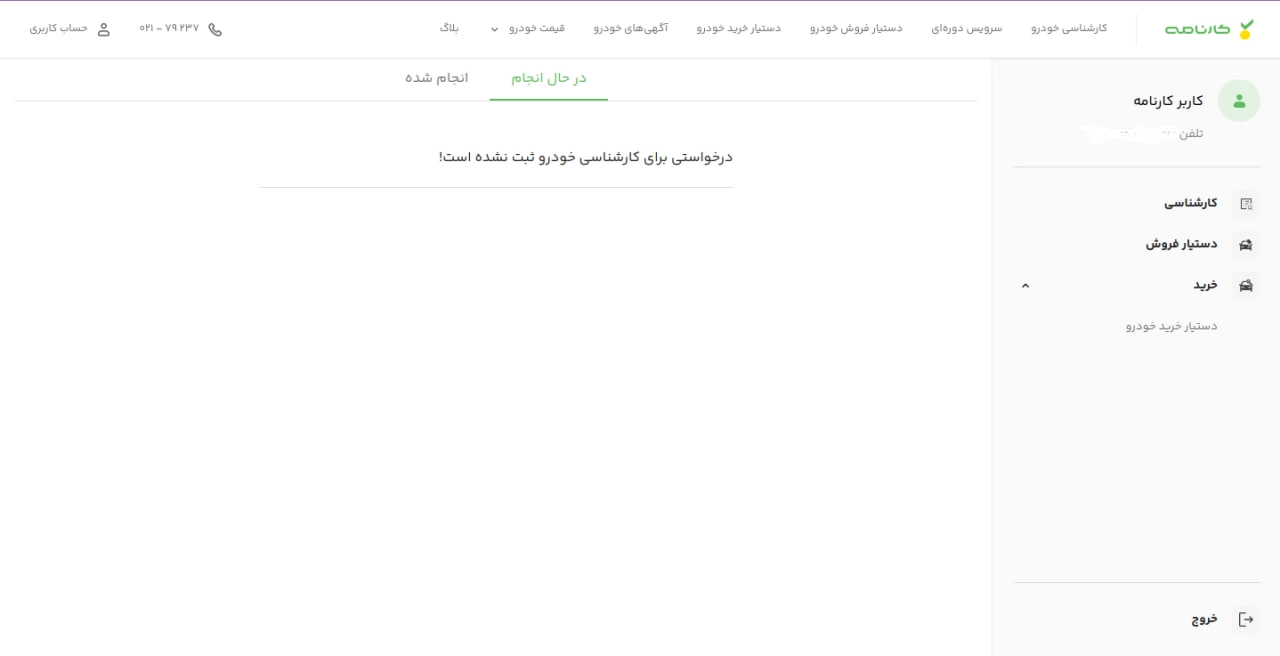The width and height of the screenshot is (1280, 656).
Task: Open the بلاگ page
Action: [449, 29]
